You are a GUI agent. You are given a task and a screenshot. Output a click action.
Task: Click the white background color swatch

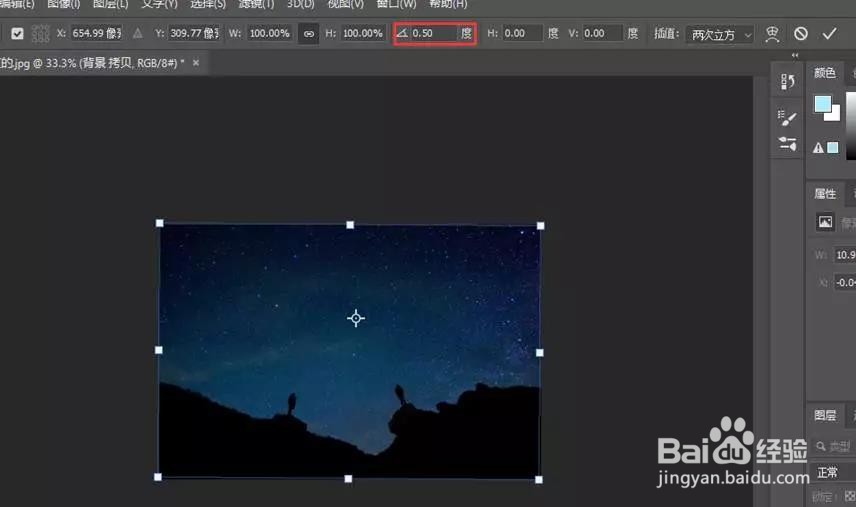click(835, 115)
